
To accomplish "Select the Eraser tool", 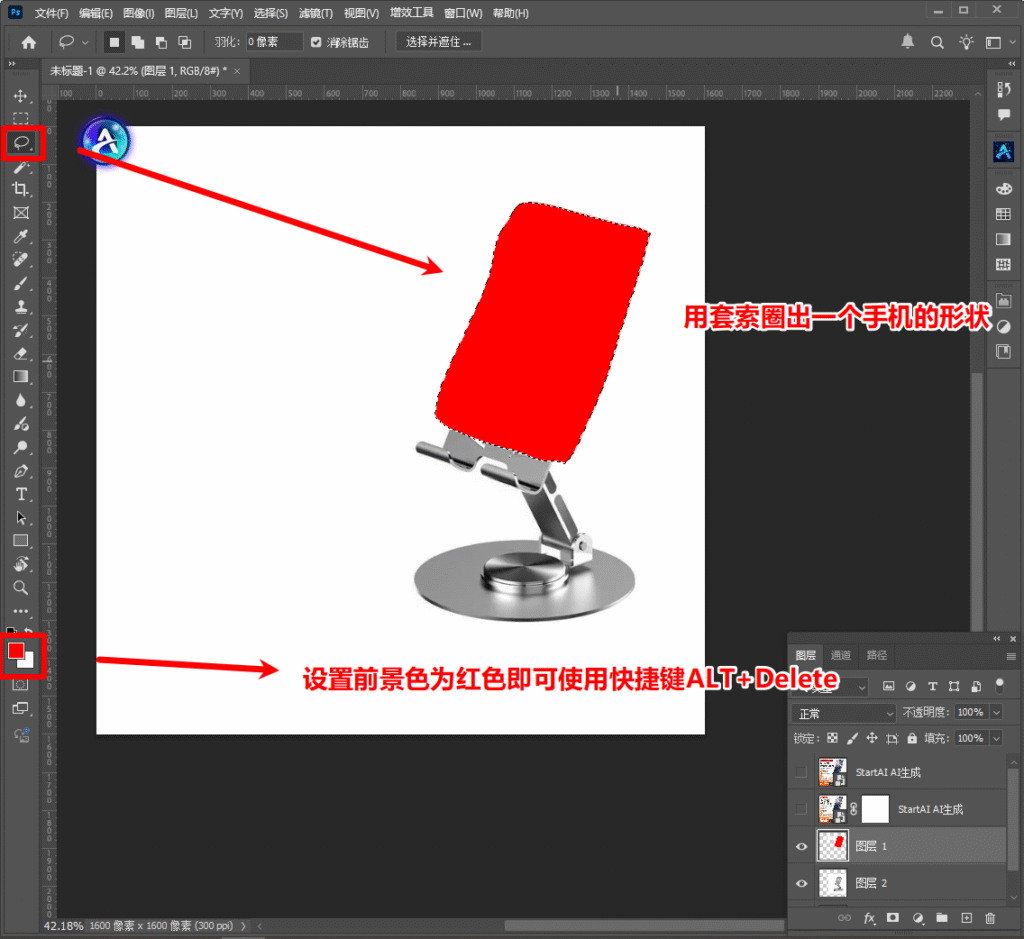I will click(x=21, y=354).
